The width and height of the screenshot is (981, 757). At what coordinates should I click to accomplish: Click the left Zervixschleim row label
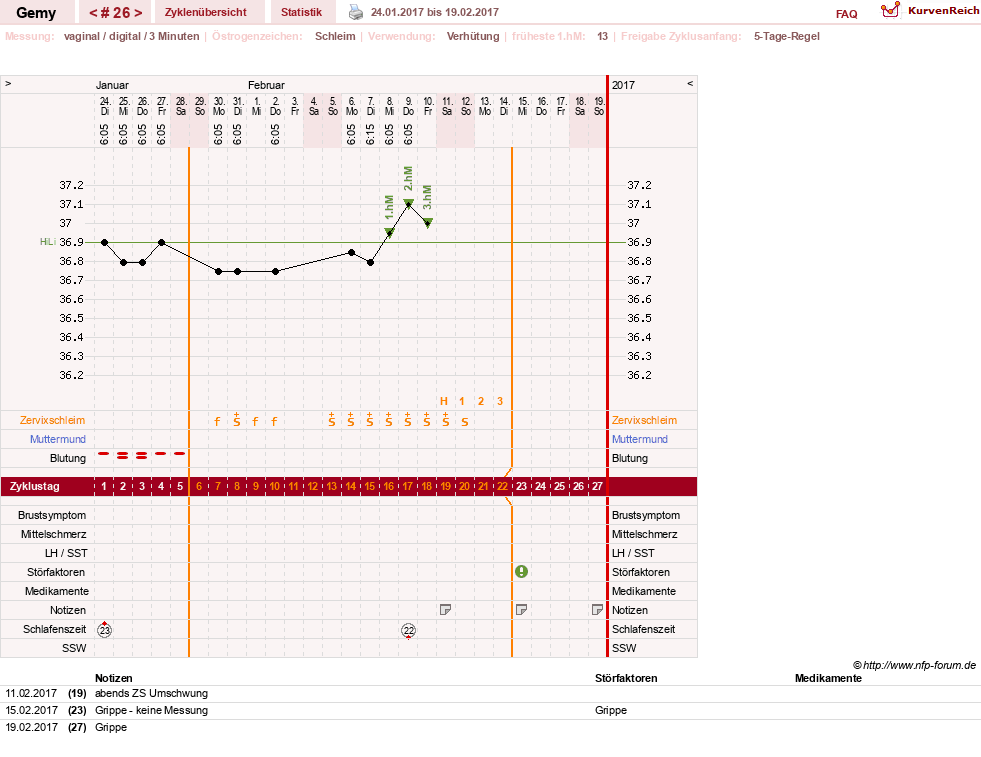53,420
